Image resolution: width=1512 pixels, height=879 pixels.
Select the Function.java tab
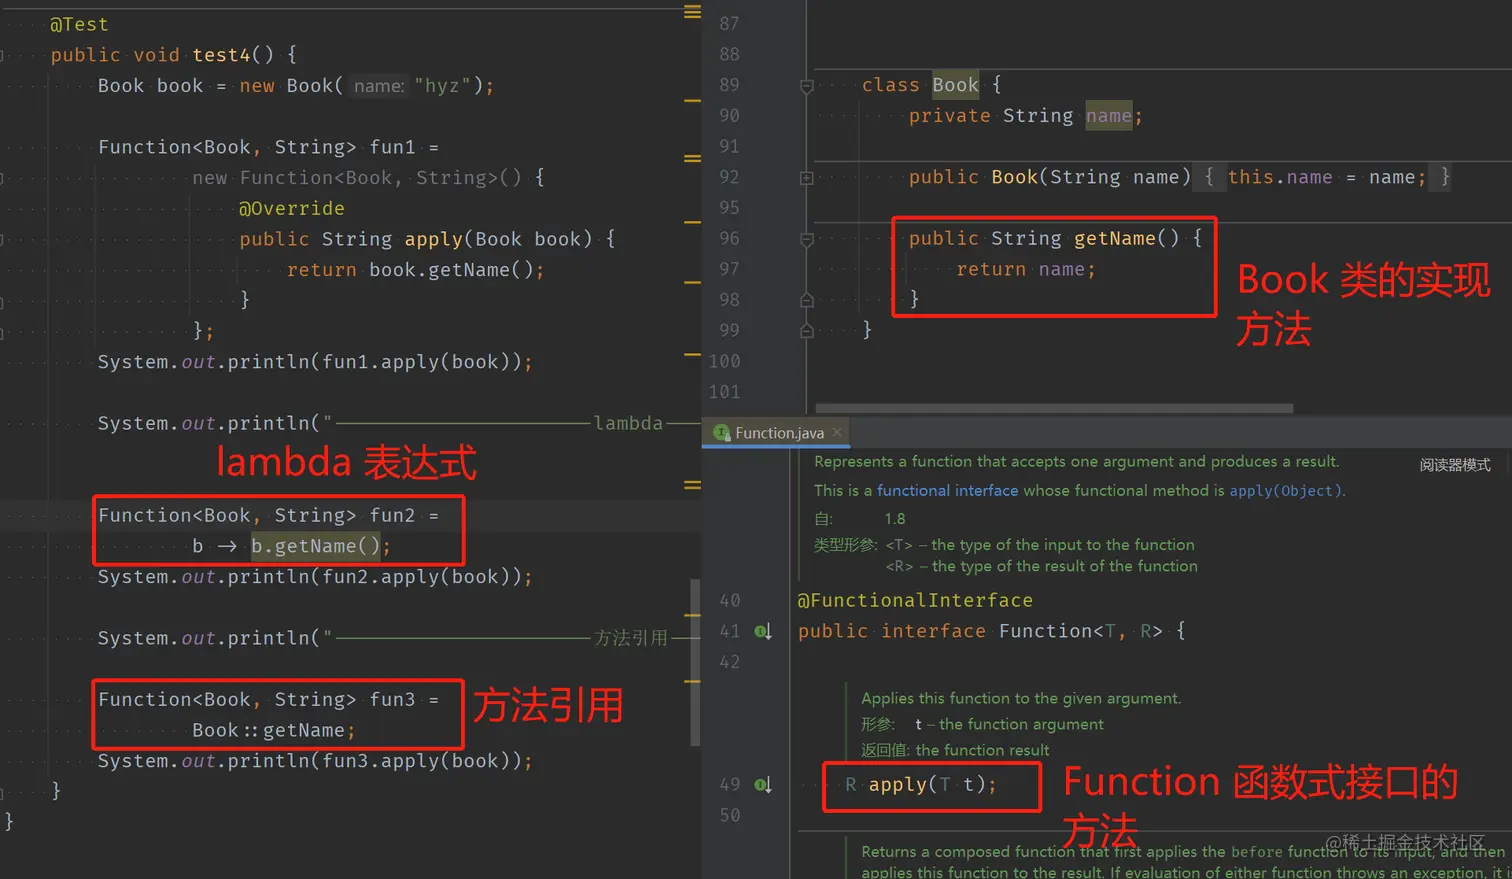click(777, 433)
